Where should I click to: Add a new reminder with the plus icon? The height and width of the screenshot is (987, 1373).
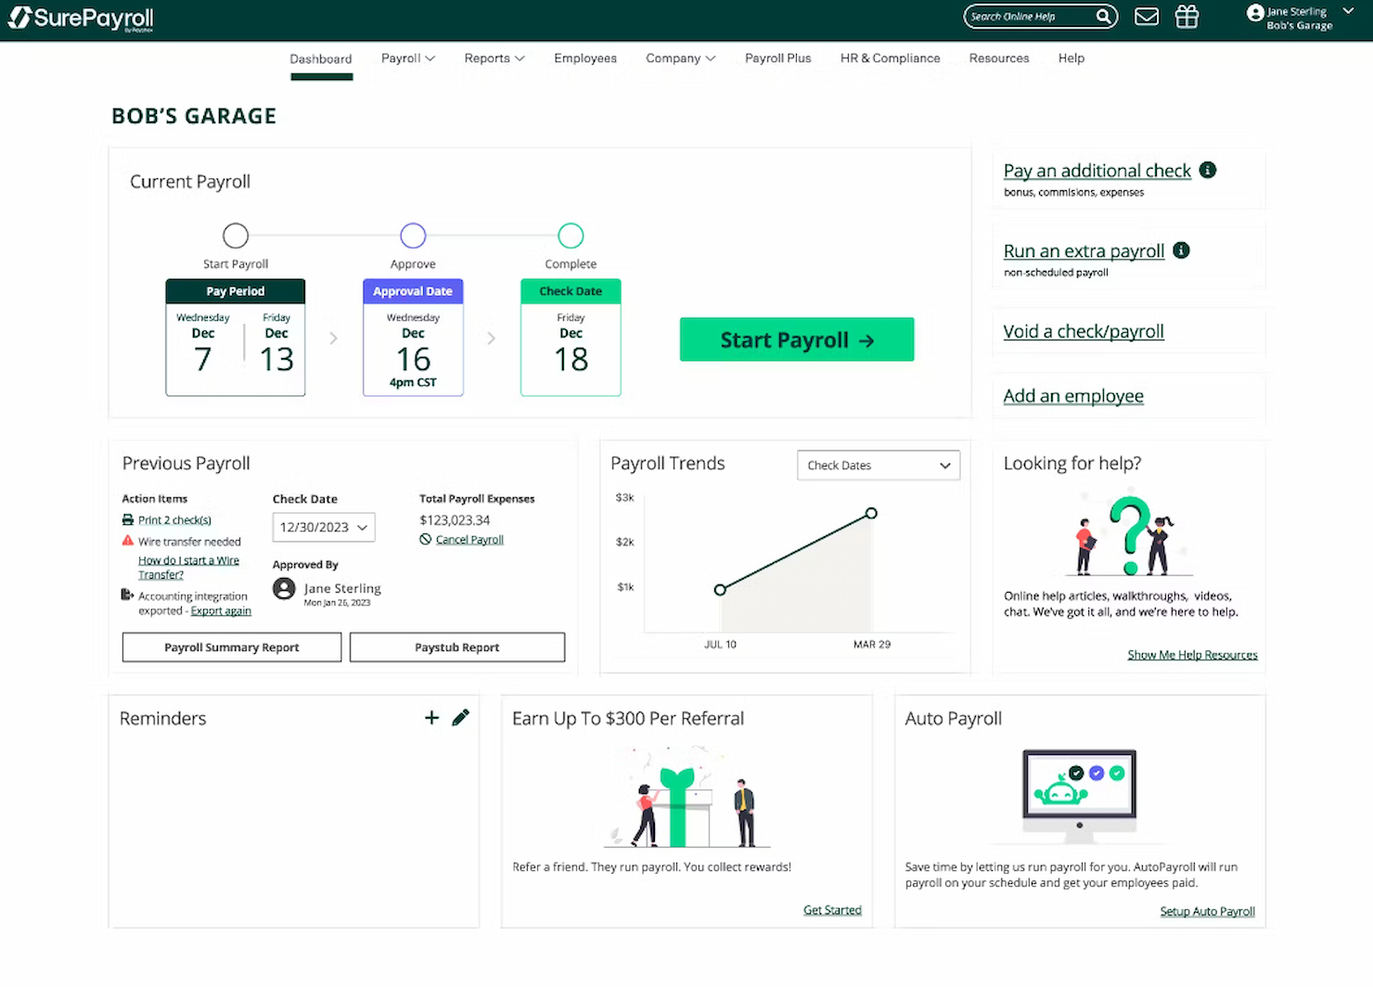[431, 717]
